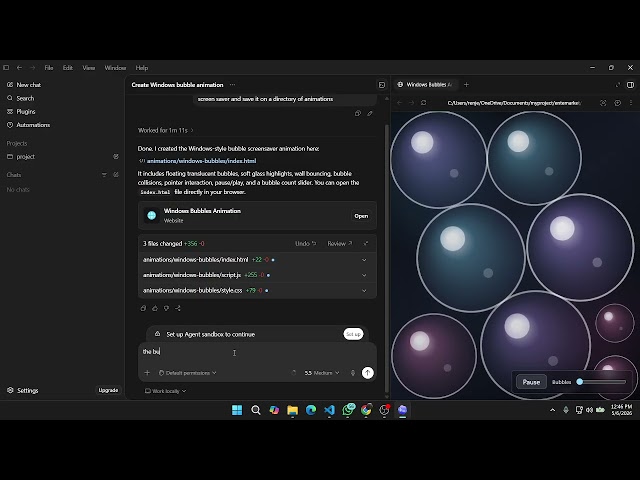Open the Default permissions dropdown
The height and width of the screenshot is (480, 640).
tap(187, 373)
